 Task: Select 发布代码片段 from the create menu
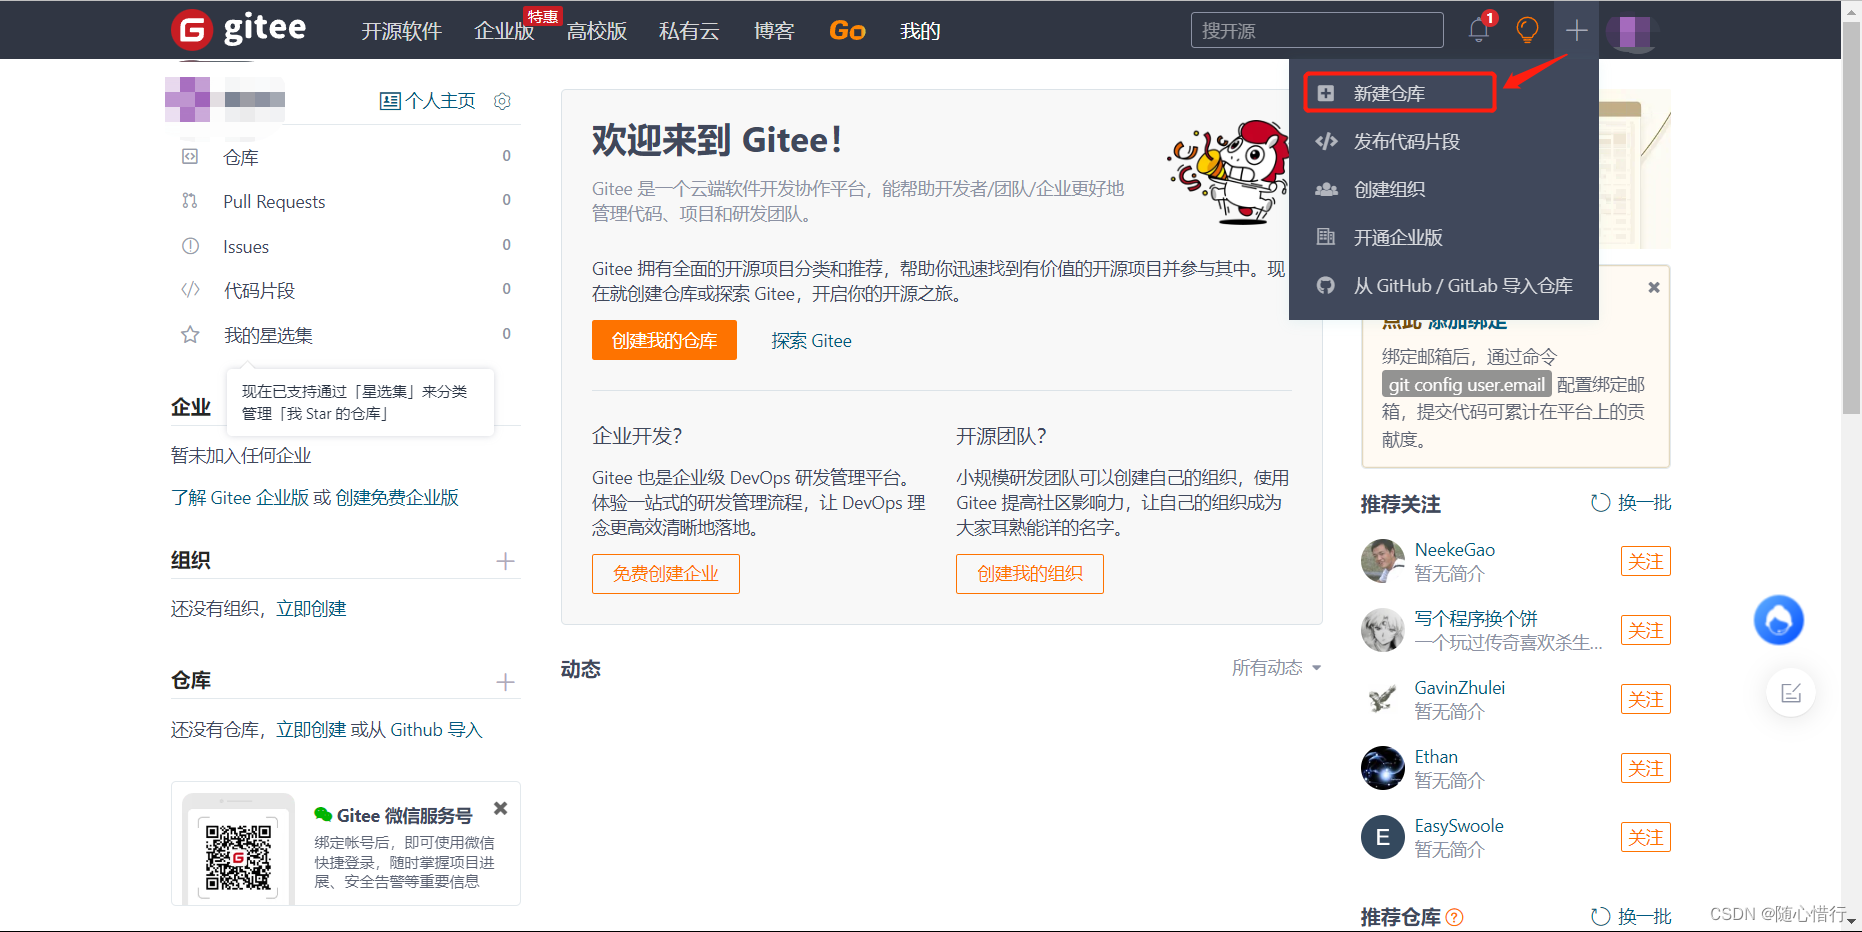[x=1443, y=141]
